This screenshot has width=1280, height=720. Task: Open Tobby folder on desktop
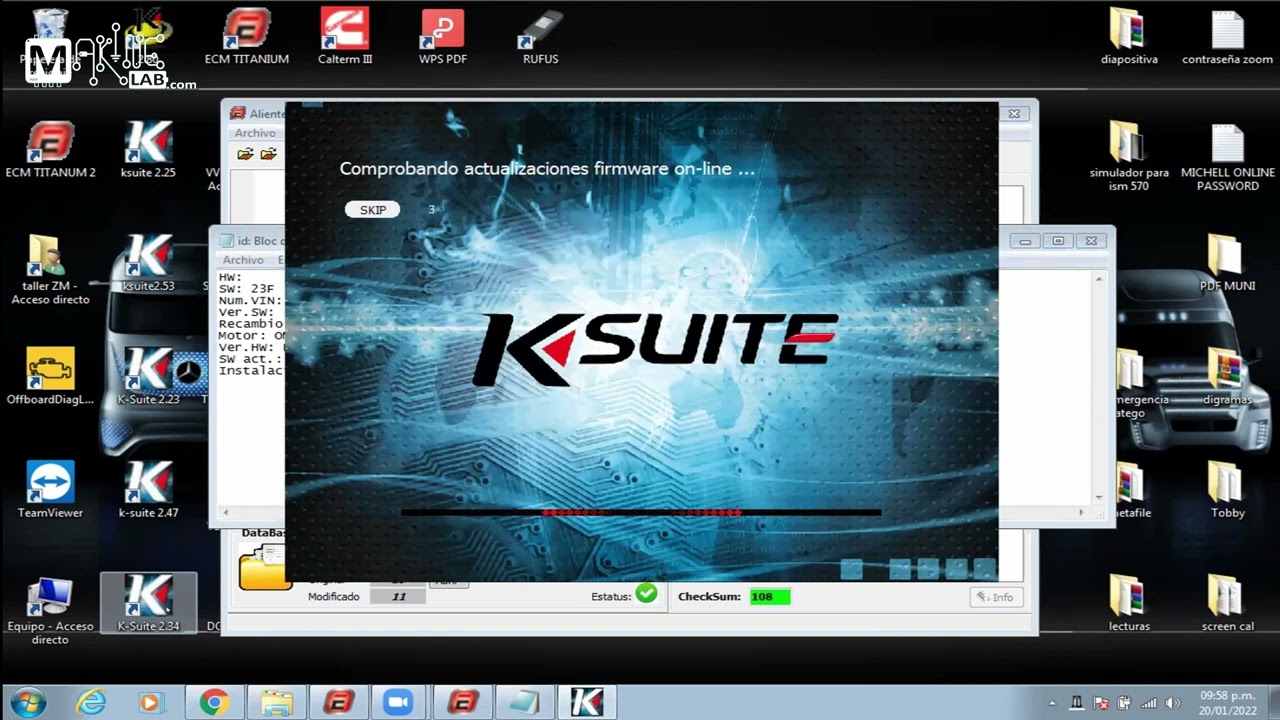1227,490
